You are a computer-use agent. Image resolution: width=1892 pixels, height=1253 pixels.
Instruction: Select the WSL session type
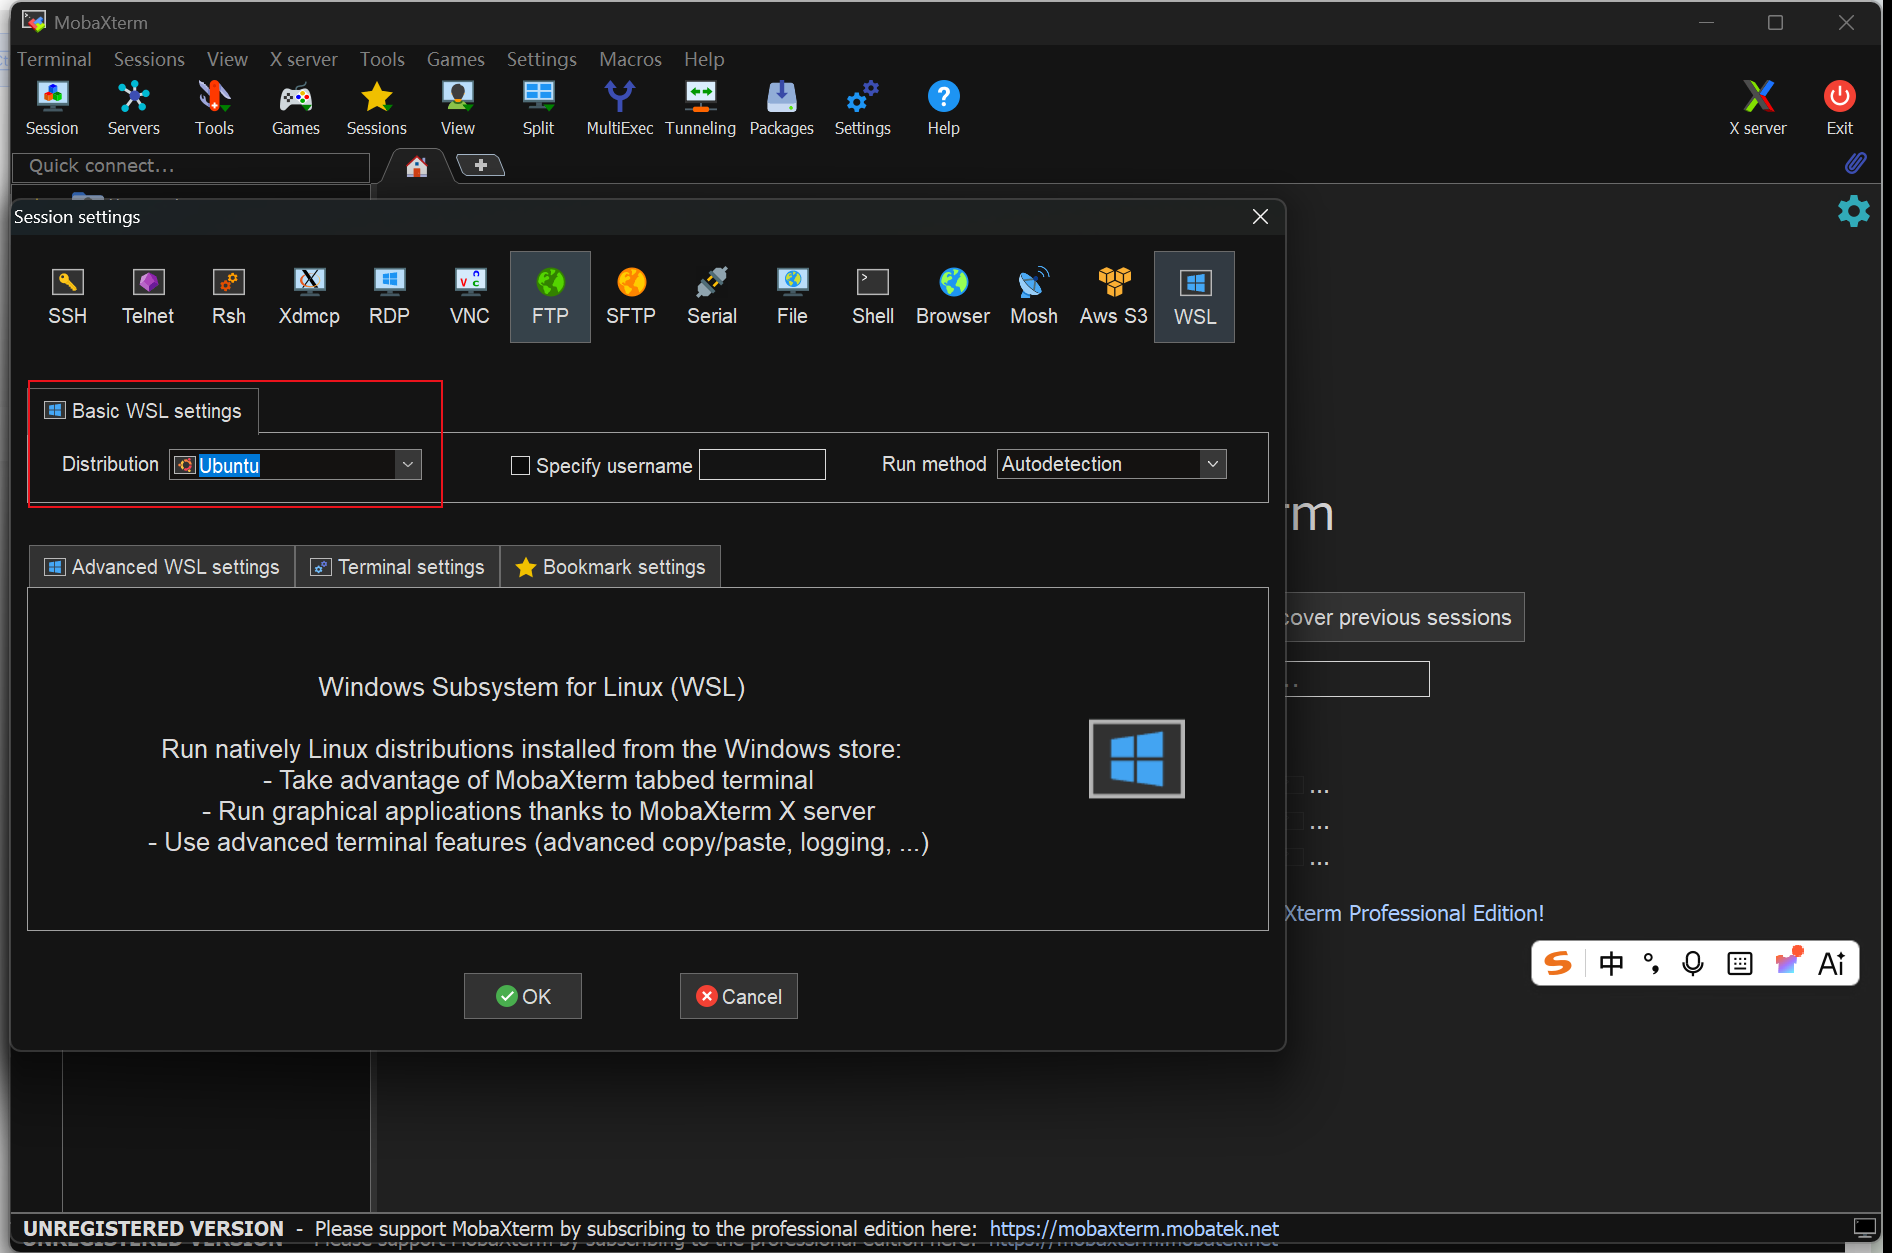tap(1195, 297)
